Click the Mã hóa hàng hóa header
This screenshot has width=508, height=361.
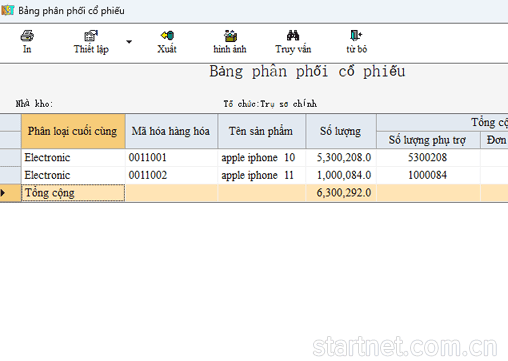(171, 131)
